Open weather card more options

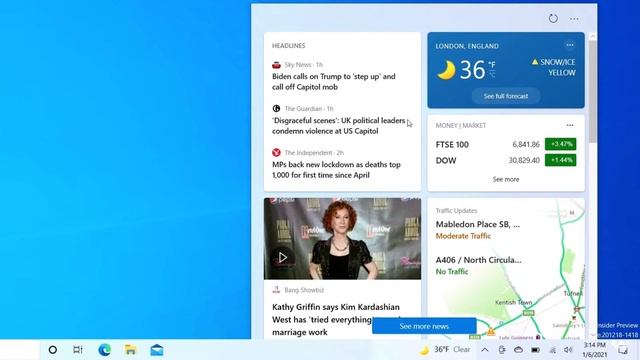click(570, 45)
